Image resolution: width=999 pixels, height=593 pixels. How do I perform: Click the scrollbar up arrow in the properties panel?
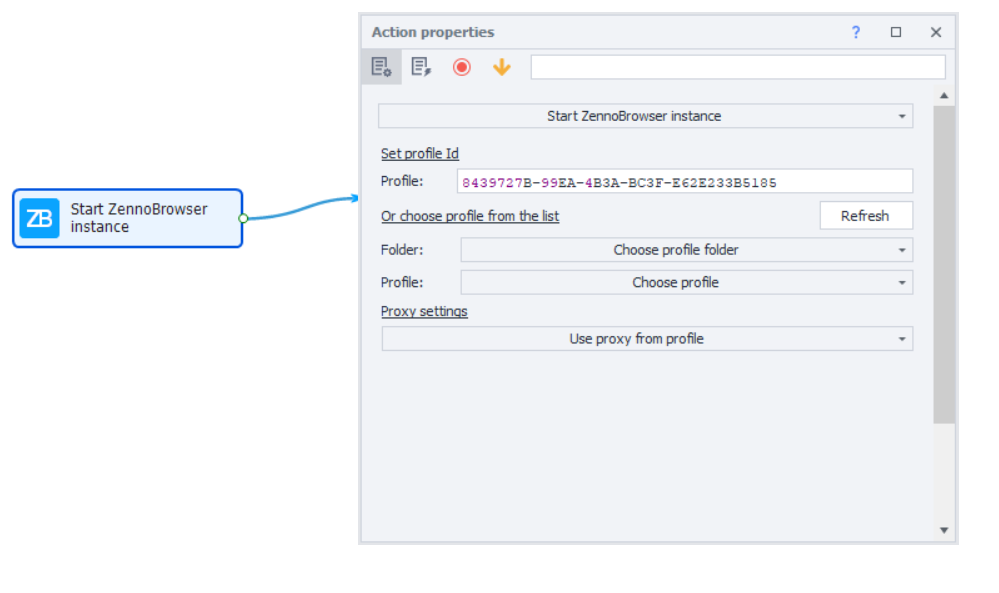pyautogui.click(x=944, y=96)
